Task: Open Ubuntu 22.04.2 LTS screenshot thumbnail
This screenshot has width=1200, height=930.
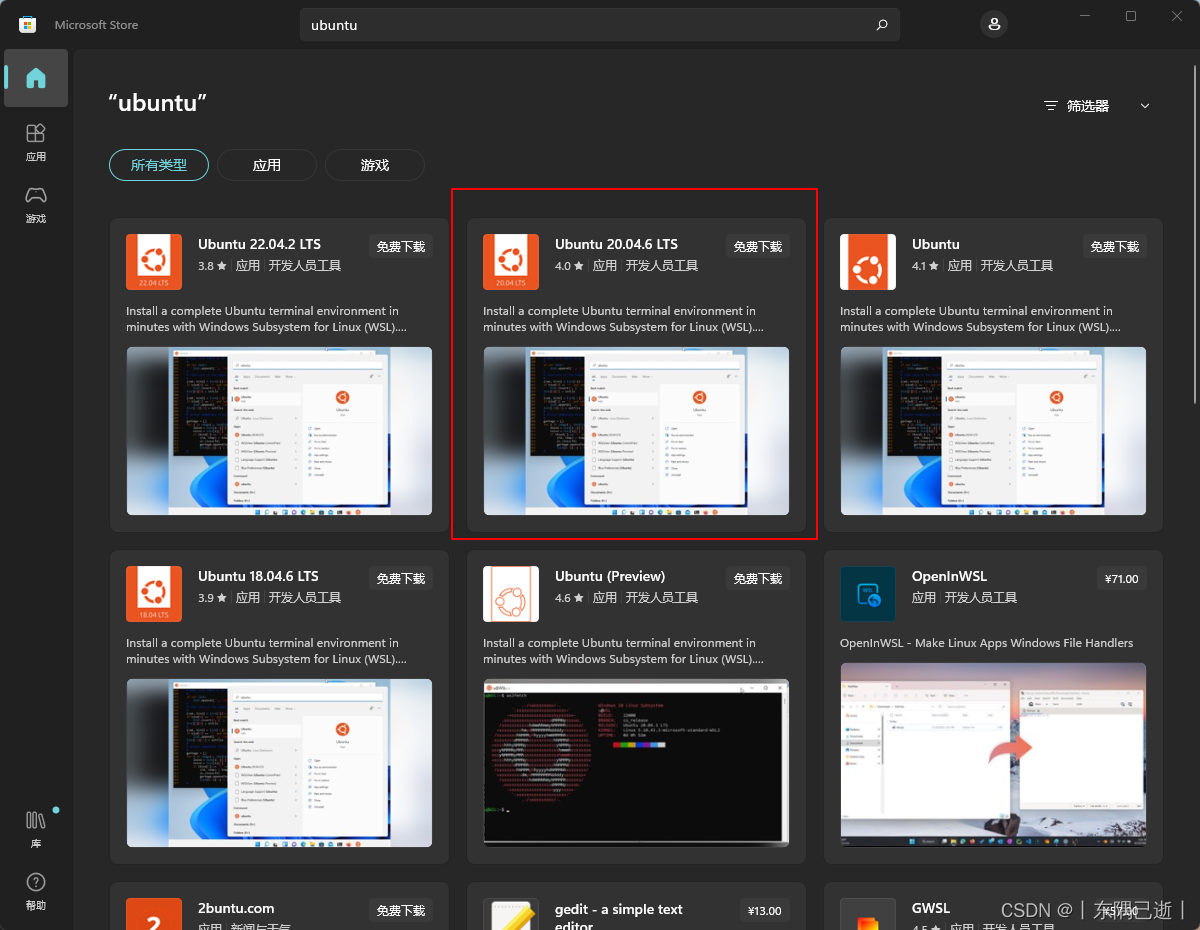Action: coord(279,431)
